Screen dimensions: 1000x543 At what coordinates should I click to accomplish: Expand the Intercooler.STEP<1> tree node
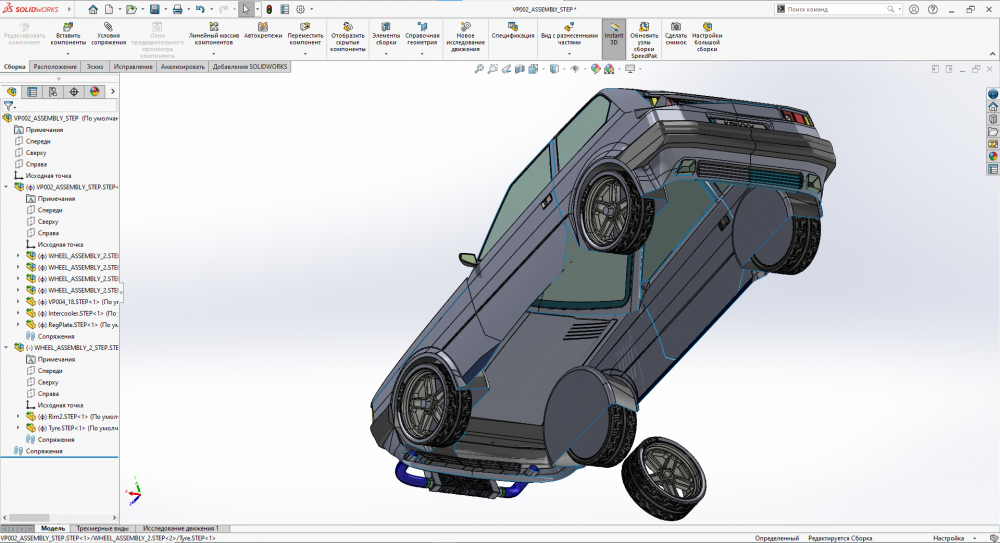coord(18,313)
